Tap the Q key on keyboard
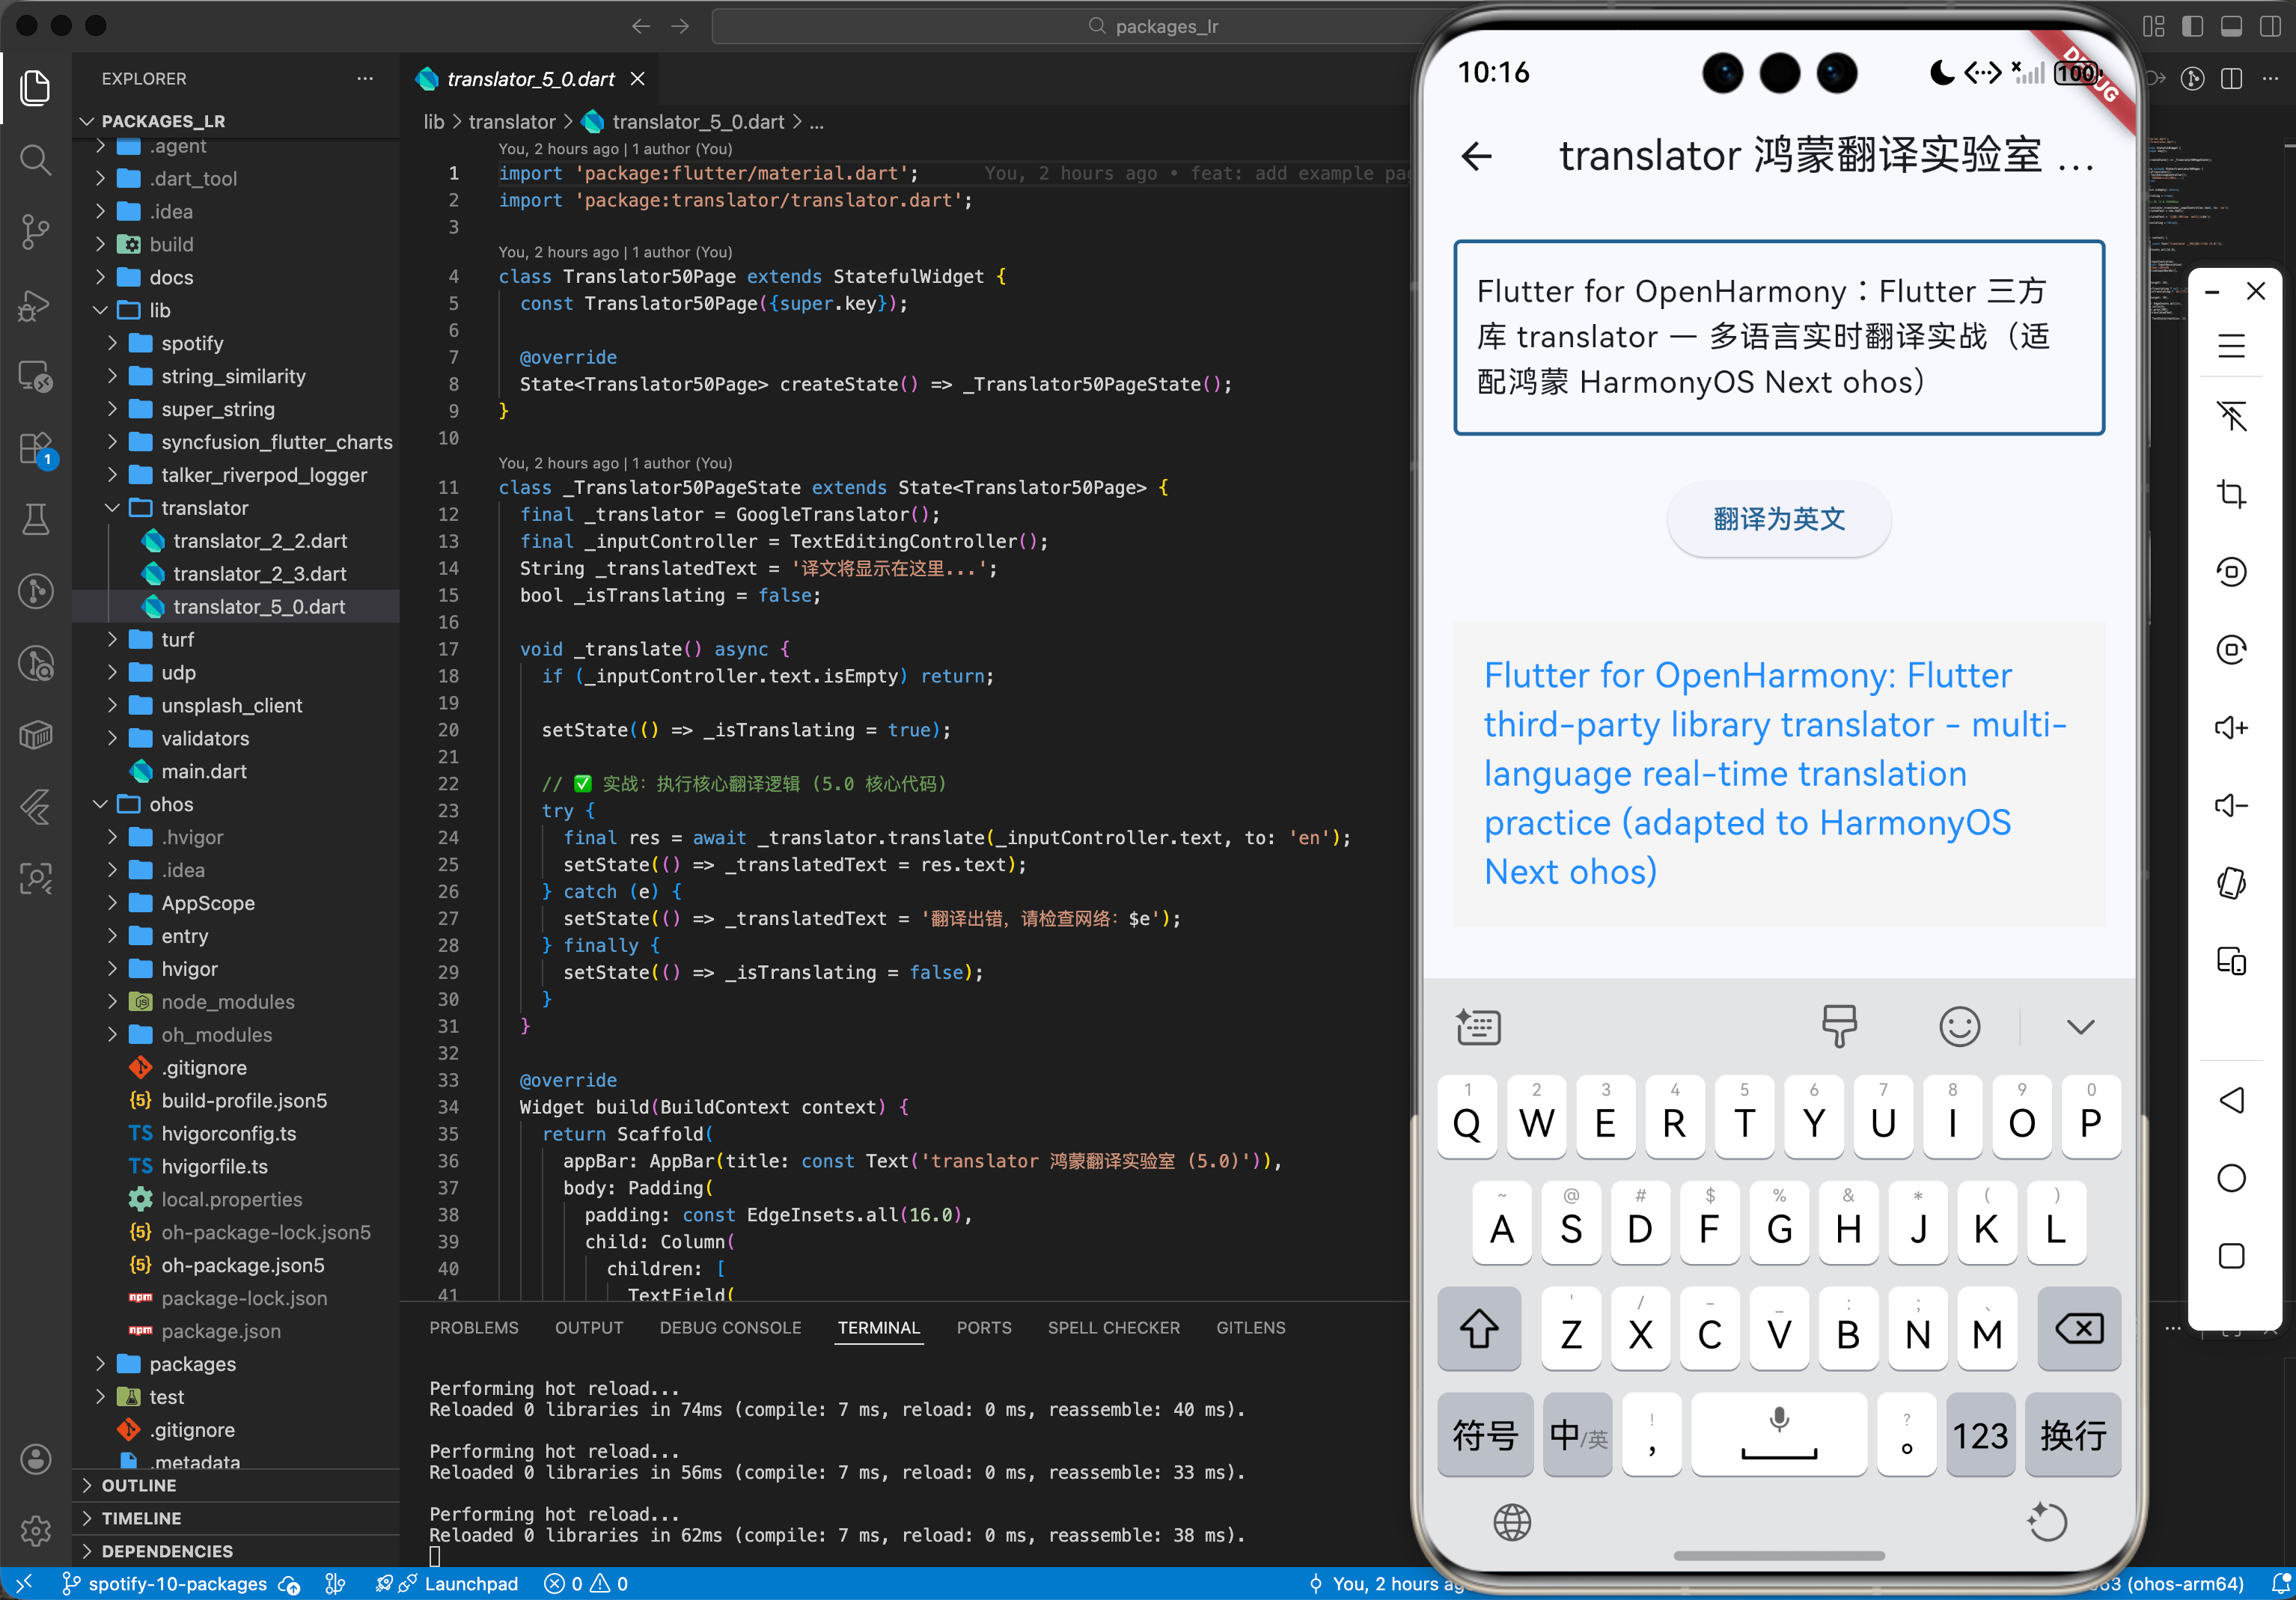Viewport: 2296px width, 1600px height. pos(1467,1117)
